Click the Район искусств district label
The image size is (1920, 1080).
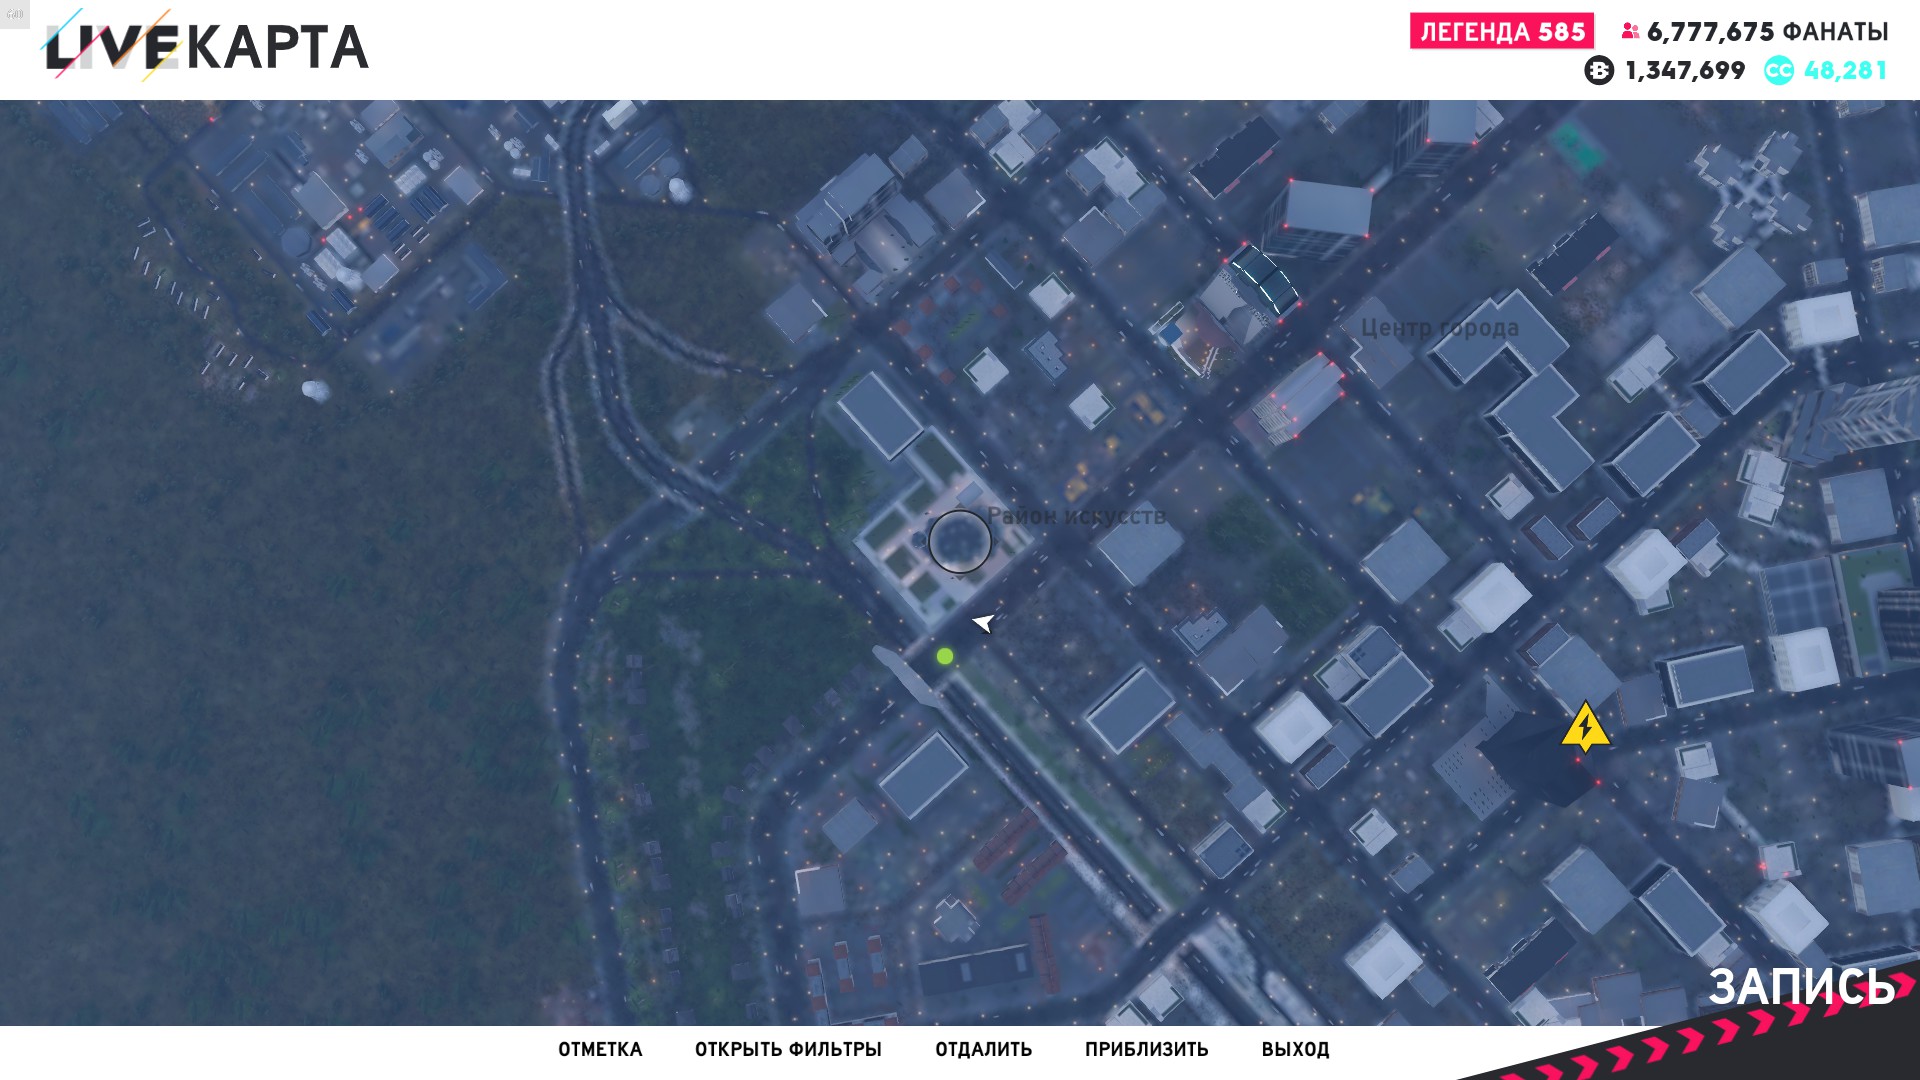1076,516
